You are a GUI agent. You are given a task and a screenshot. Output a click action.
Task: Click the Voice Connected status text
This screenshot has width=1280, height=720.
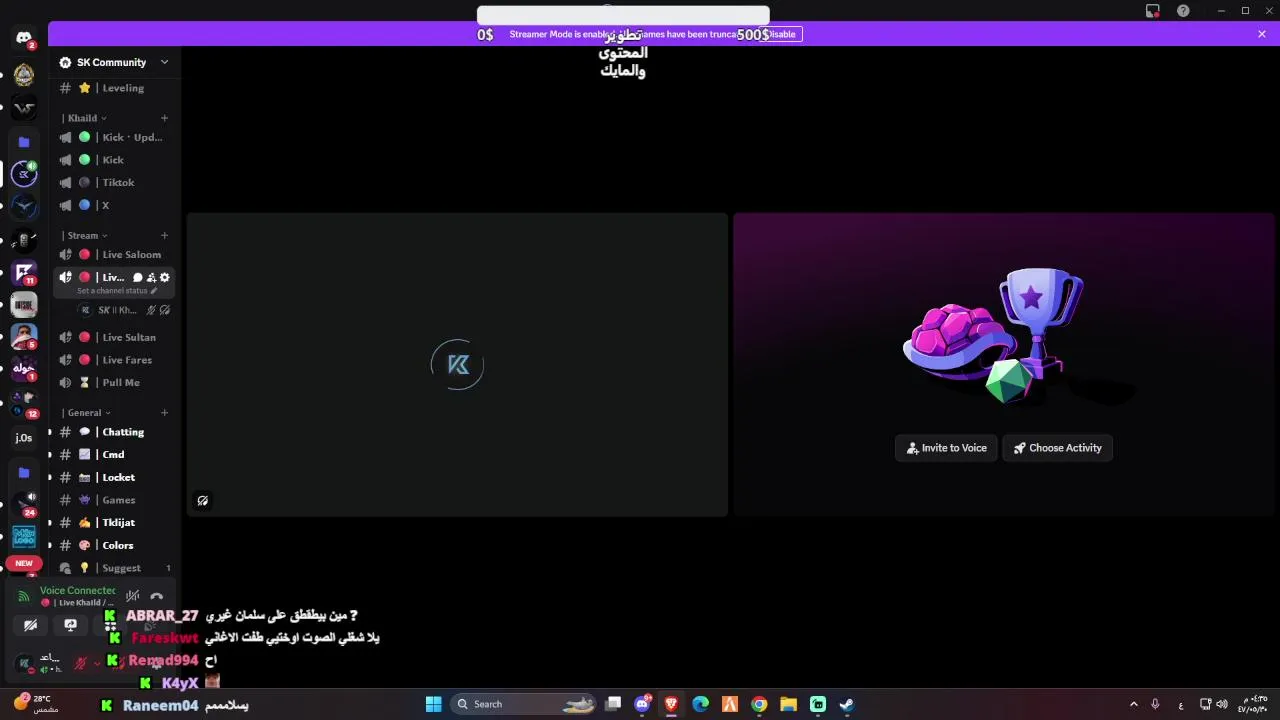(77, 591)
